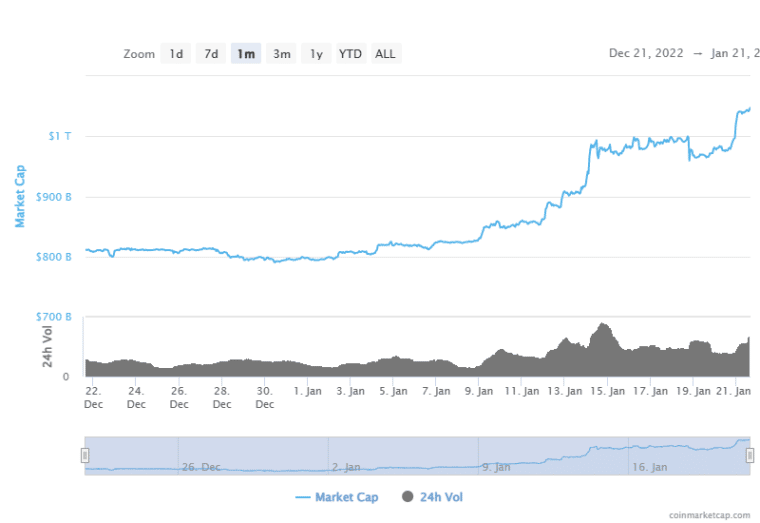This screenshot has height=523, width=760.
Task: Choose the YTD zoom option
Action: pyautogui.click(x=350, y=54)
